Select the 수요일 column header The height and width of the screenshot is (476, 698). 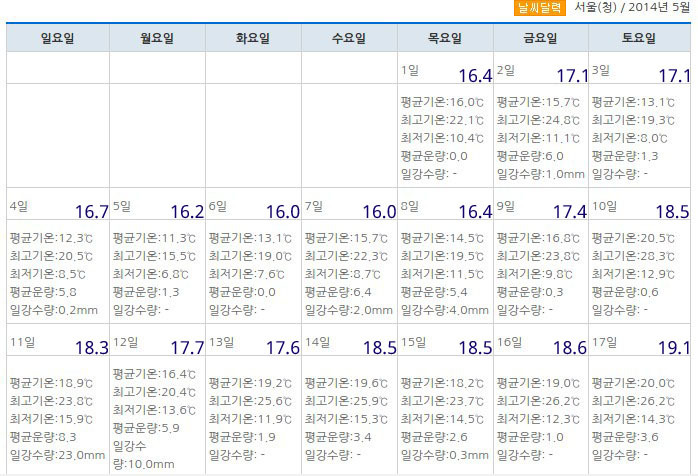click(x=349, y=38)
